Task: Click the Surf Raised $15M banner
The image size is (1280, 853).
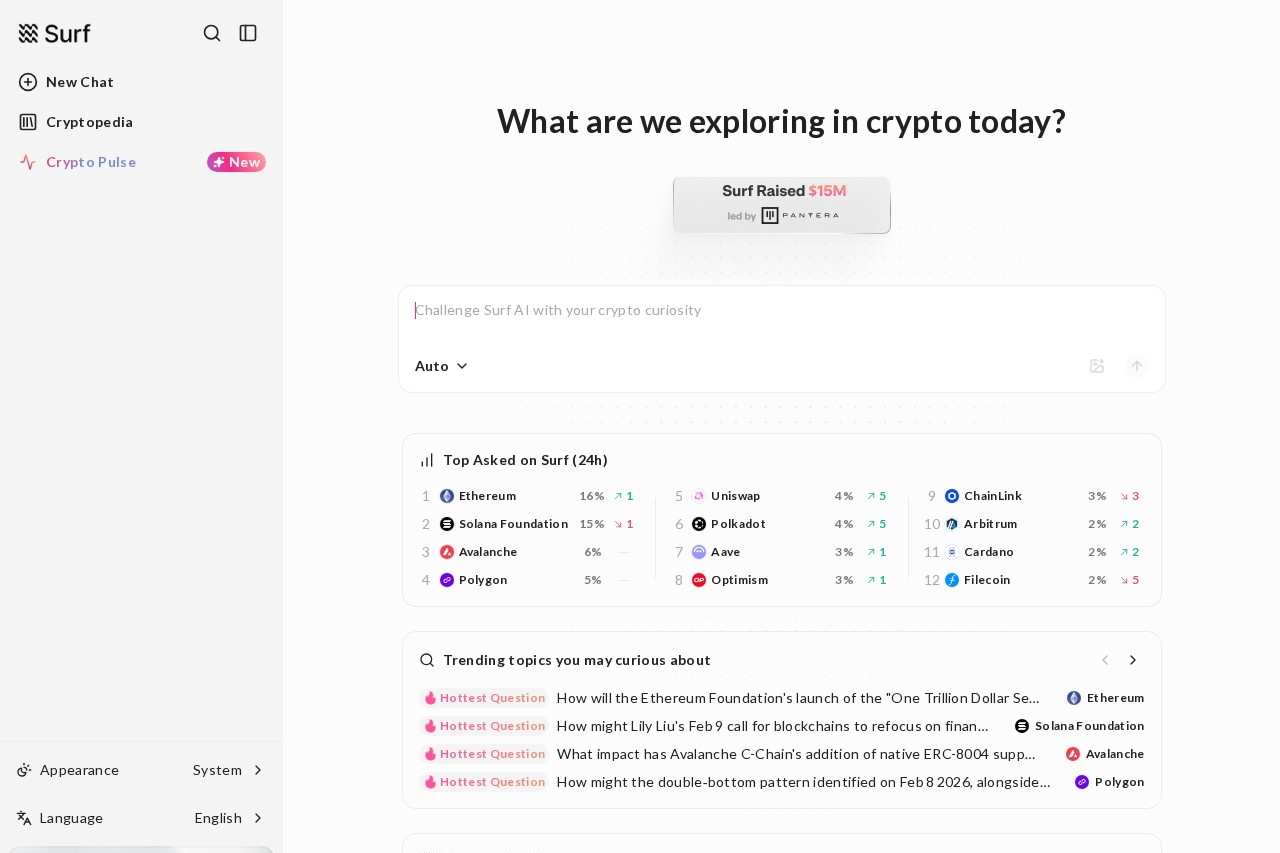Action: point(782,205)
